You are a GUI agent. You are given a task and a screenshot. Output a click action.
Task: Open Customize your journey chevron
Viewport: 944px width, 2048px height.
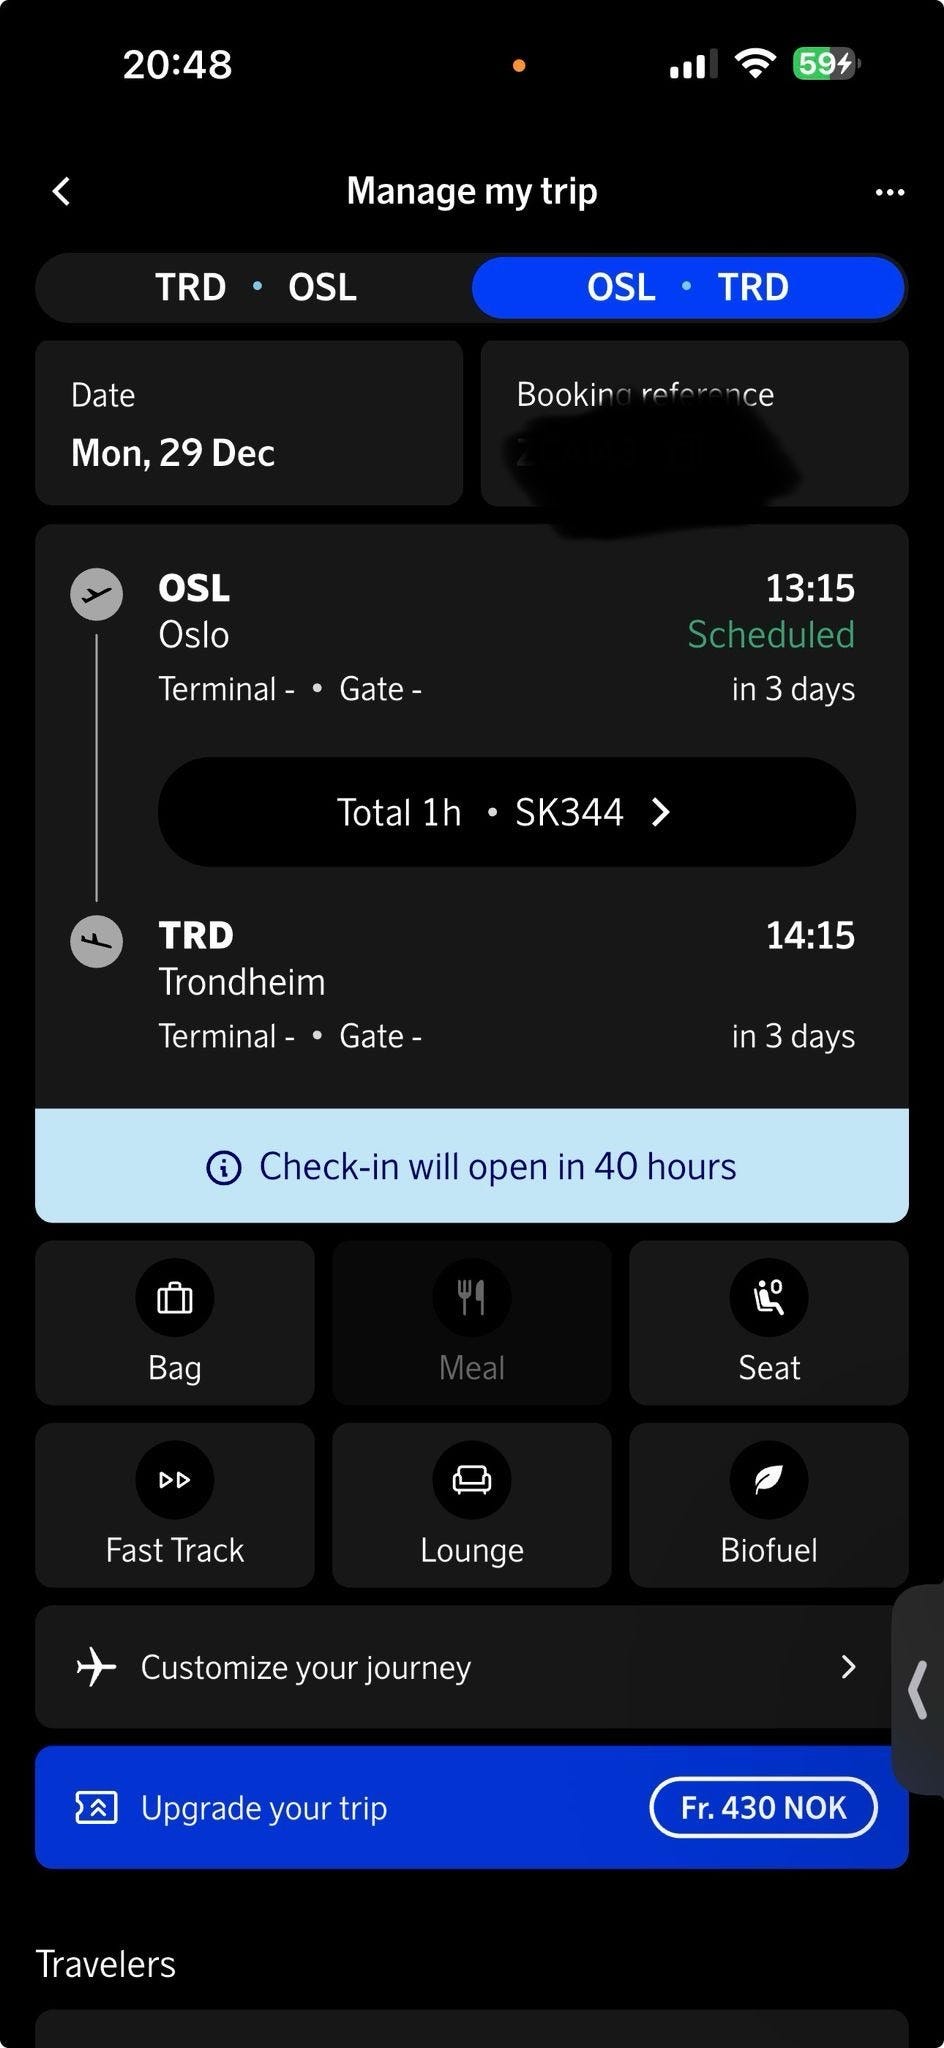[848, 1667]
